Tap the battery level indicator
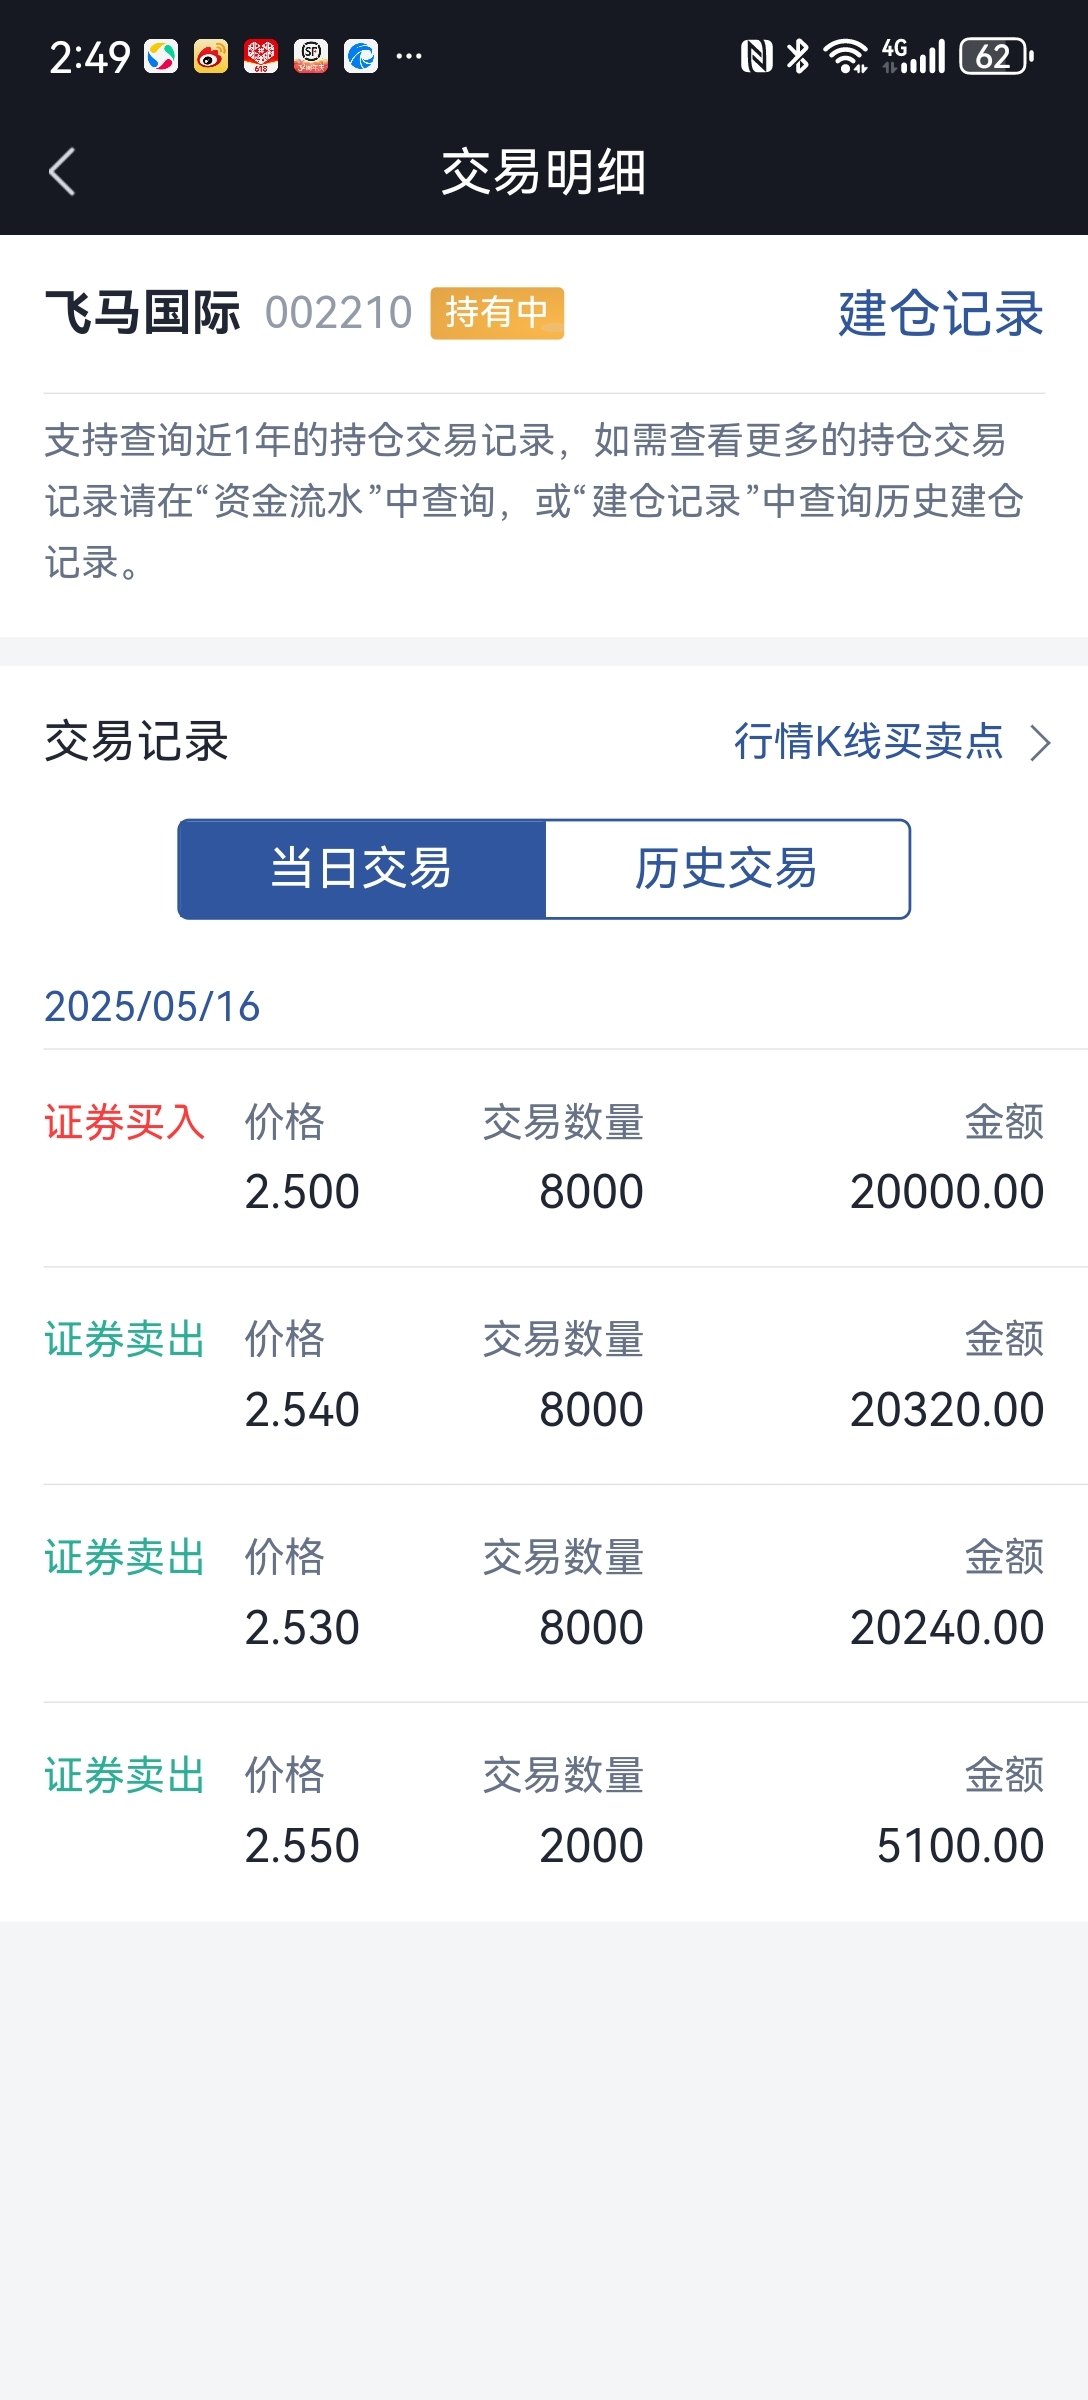1088x2400 pixels. (996, 57)
